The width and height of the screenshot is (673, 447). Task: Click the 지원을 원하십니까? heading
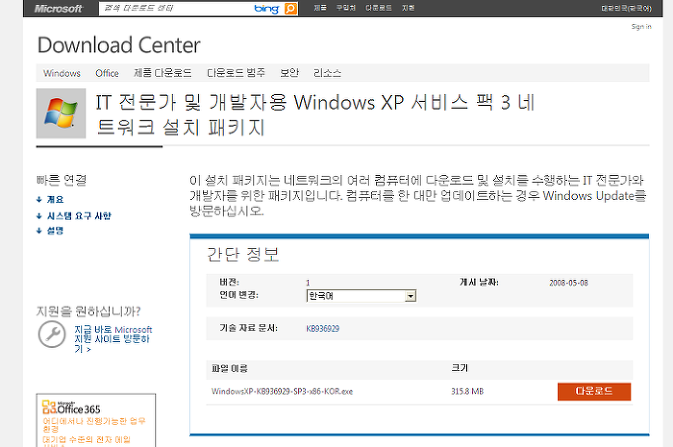[x=88, y=311]
